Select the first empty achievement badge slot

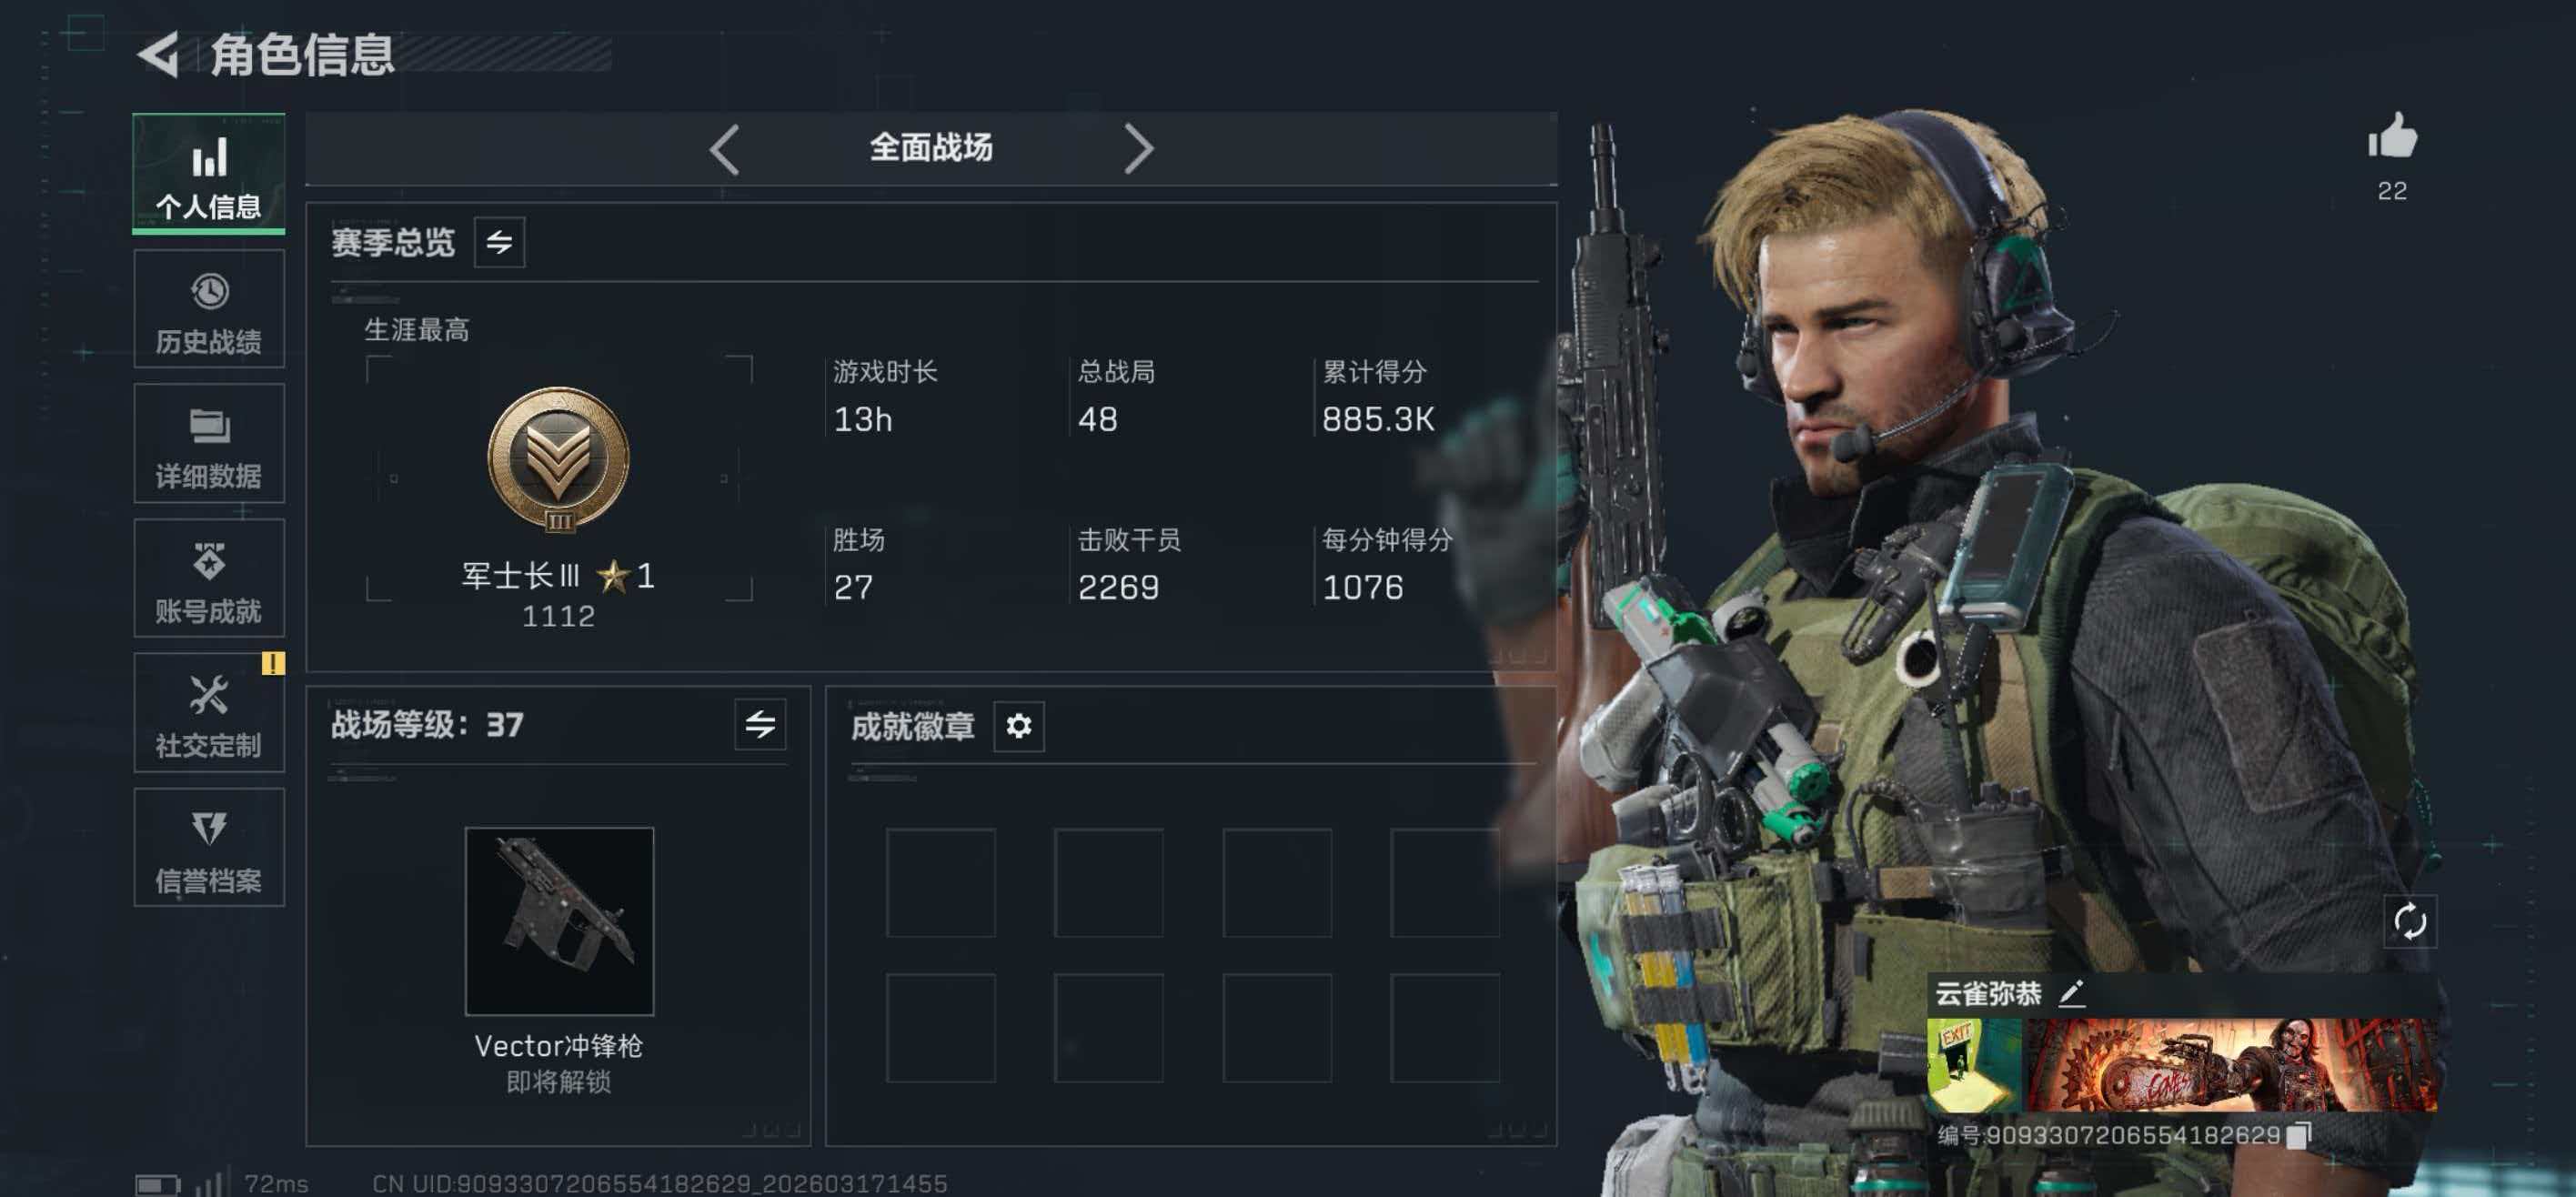(x=941, y=882)
